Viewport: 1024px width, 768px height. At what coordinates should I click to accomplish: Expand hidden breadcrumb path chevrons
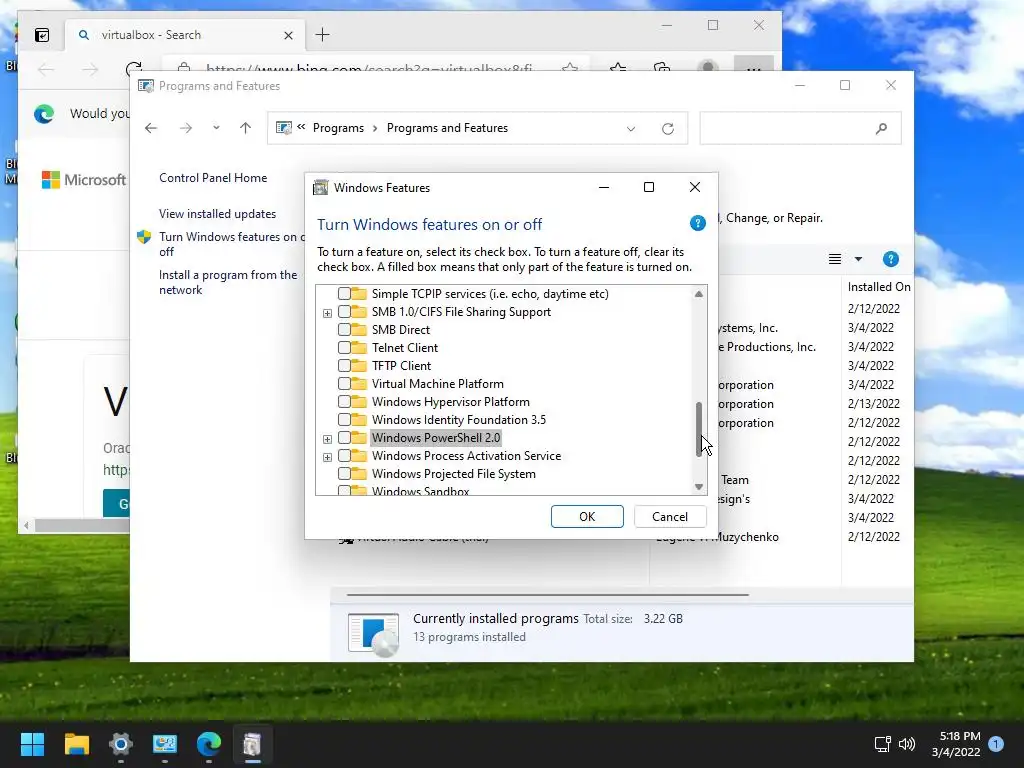pos(301,127)
